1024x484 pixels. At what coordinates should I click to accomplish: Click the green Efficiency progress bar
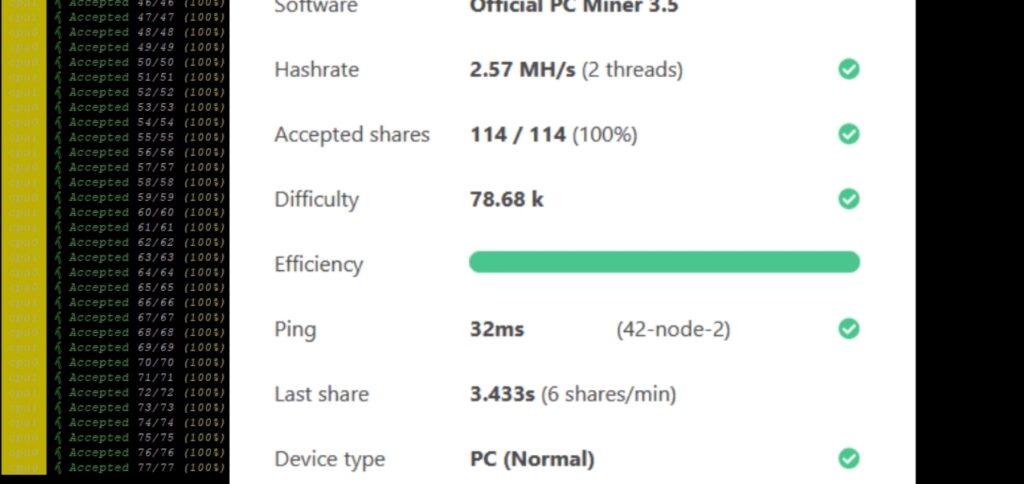[664, 262]
